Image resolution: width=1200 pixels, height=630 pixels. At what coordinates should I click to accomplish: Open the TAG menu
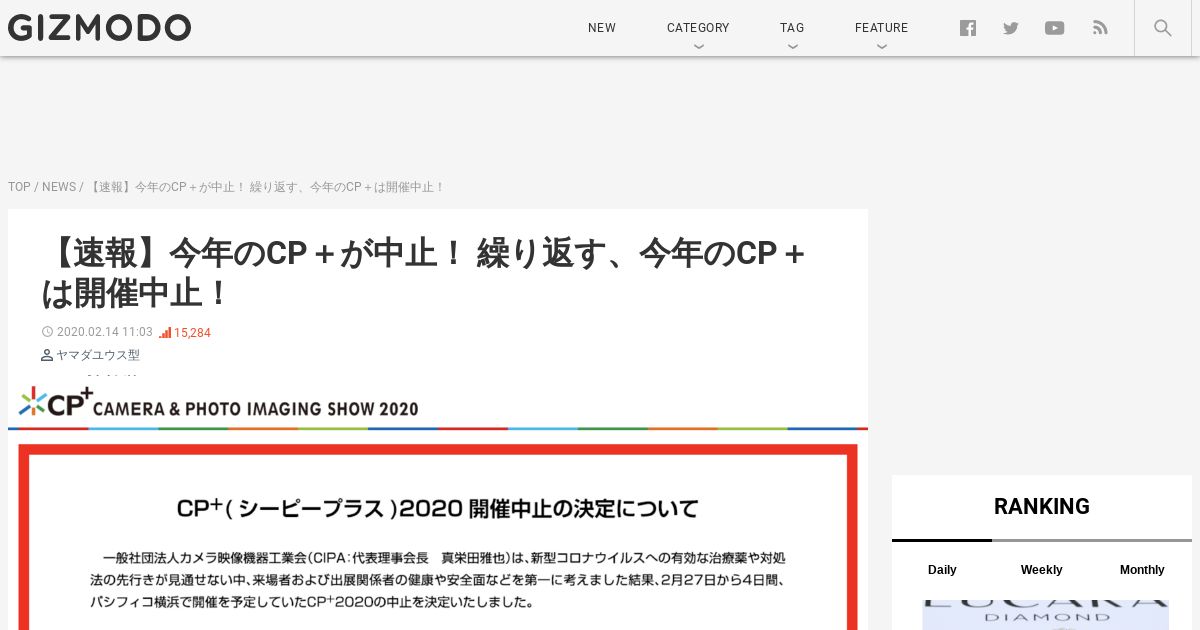[x=792, y=28]
